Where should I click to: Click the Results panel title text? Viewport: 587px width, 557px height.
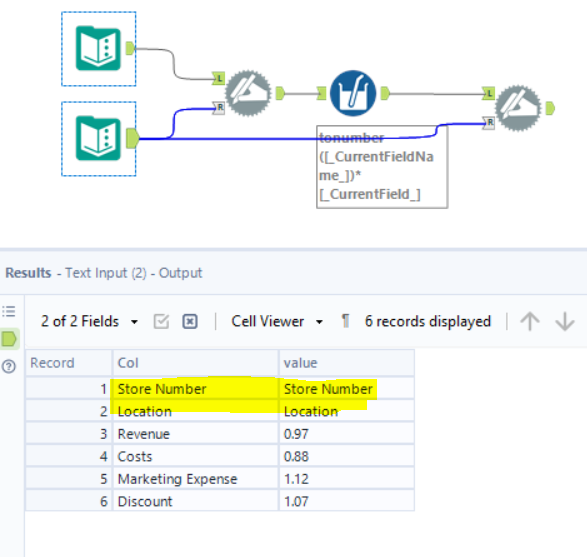(x=103, y=273)
